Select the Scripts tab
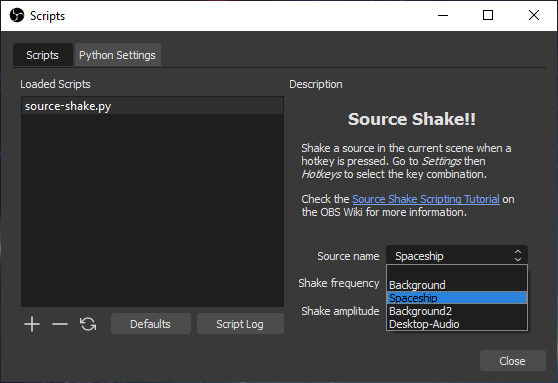This screenshot has height=383, width=558. (42, 55)
